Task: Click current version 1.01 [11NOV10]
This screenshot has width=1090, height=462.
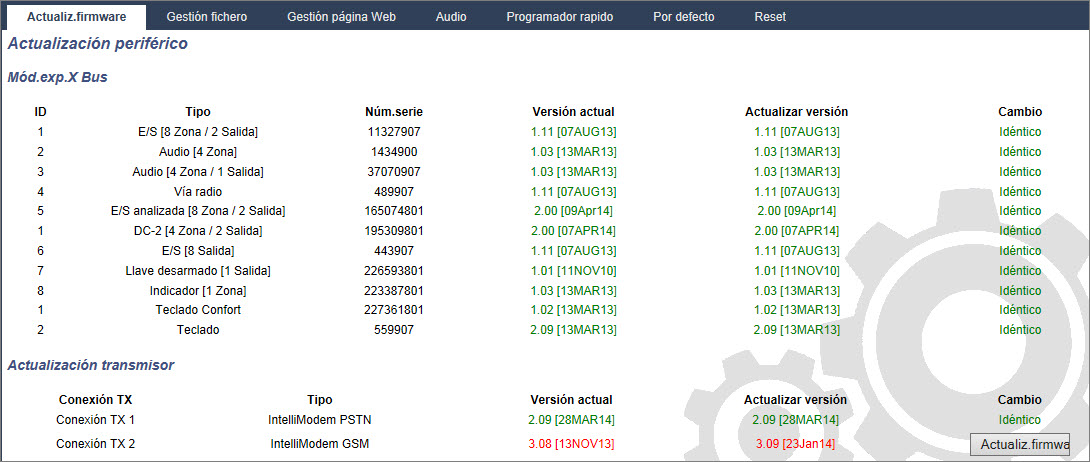Action: [x=573, y=270]
